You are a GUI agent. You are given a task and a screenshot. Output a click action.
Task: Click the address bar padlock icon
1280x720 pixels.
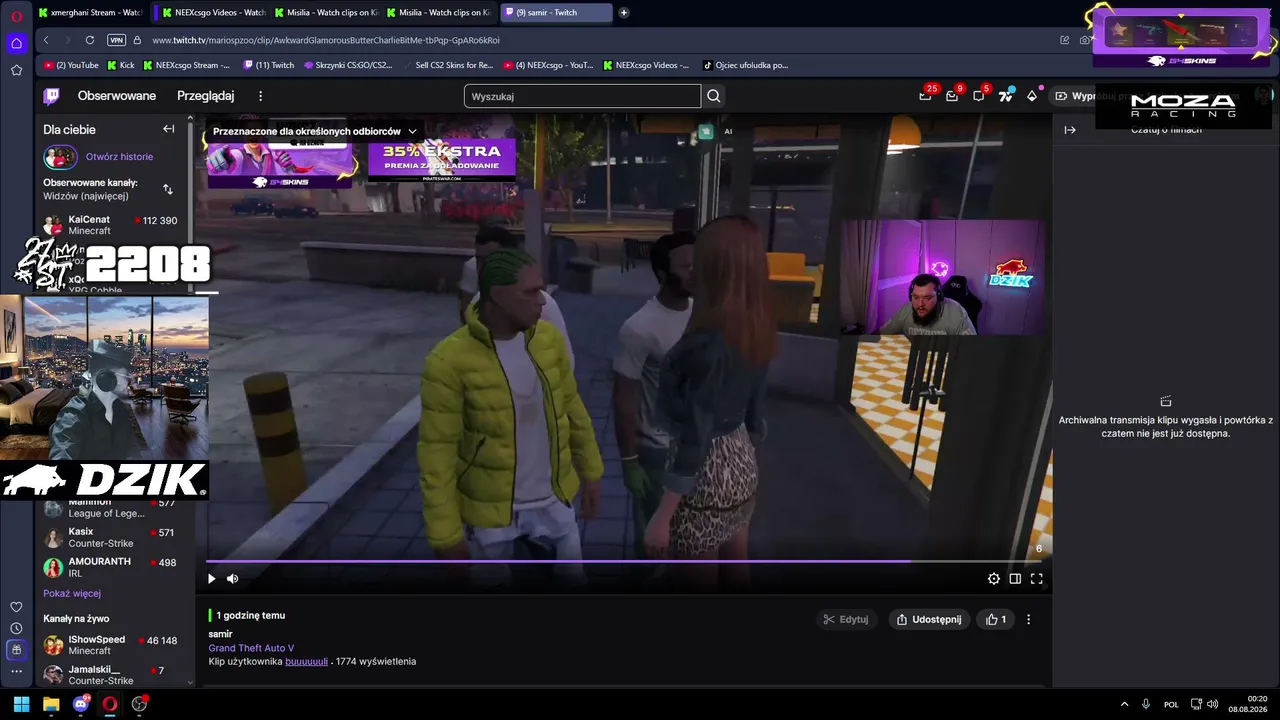(138, 40)
